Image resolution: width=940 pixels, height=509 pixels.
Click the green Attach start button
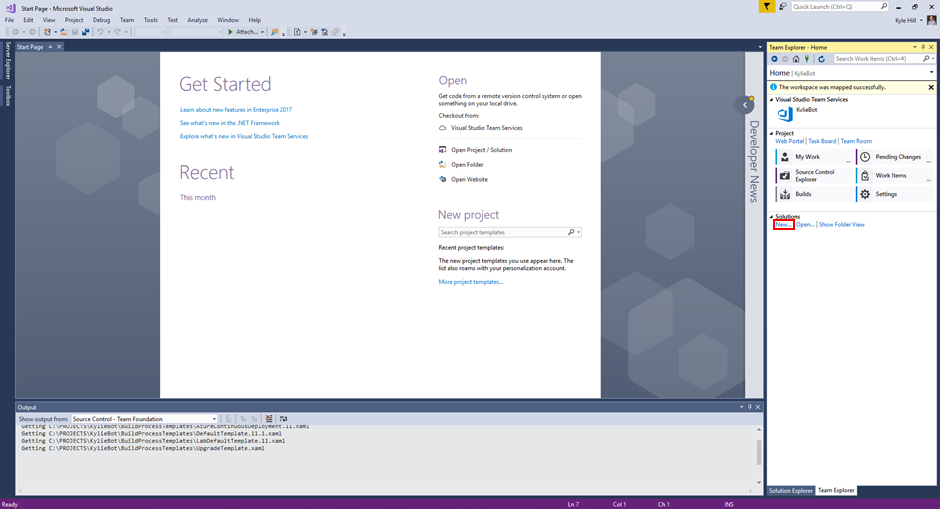tap(242, 32)
